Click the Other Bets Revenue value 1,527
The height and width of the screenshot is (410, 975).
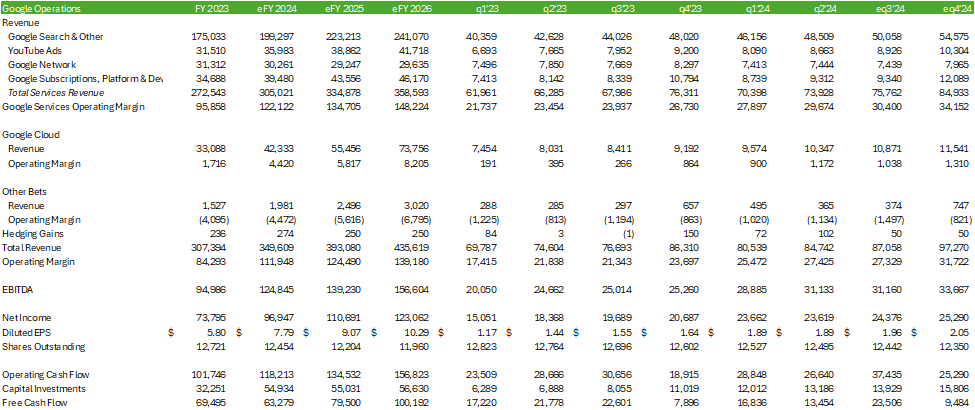tap(213, 205)
